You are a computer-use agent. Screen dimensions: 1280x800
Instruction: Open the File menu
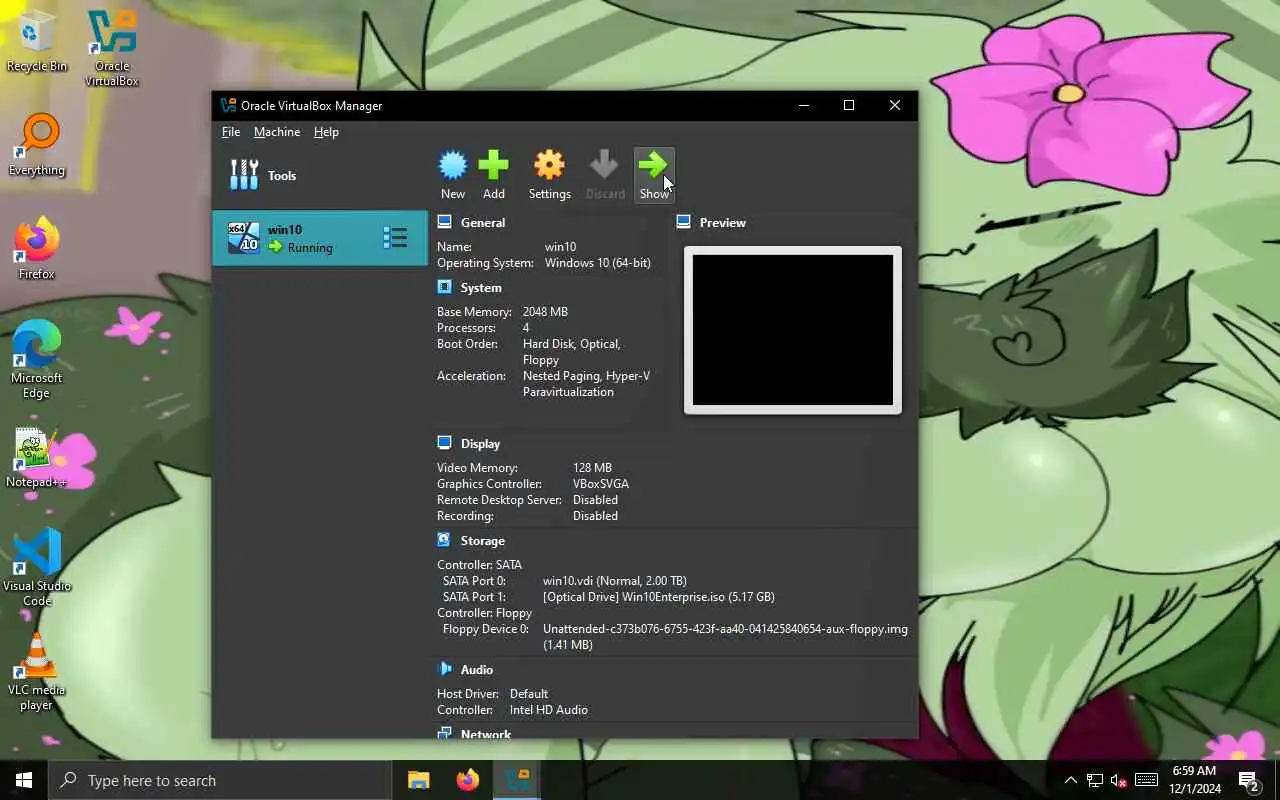[x=231, y=132]
